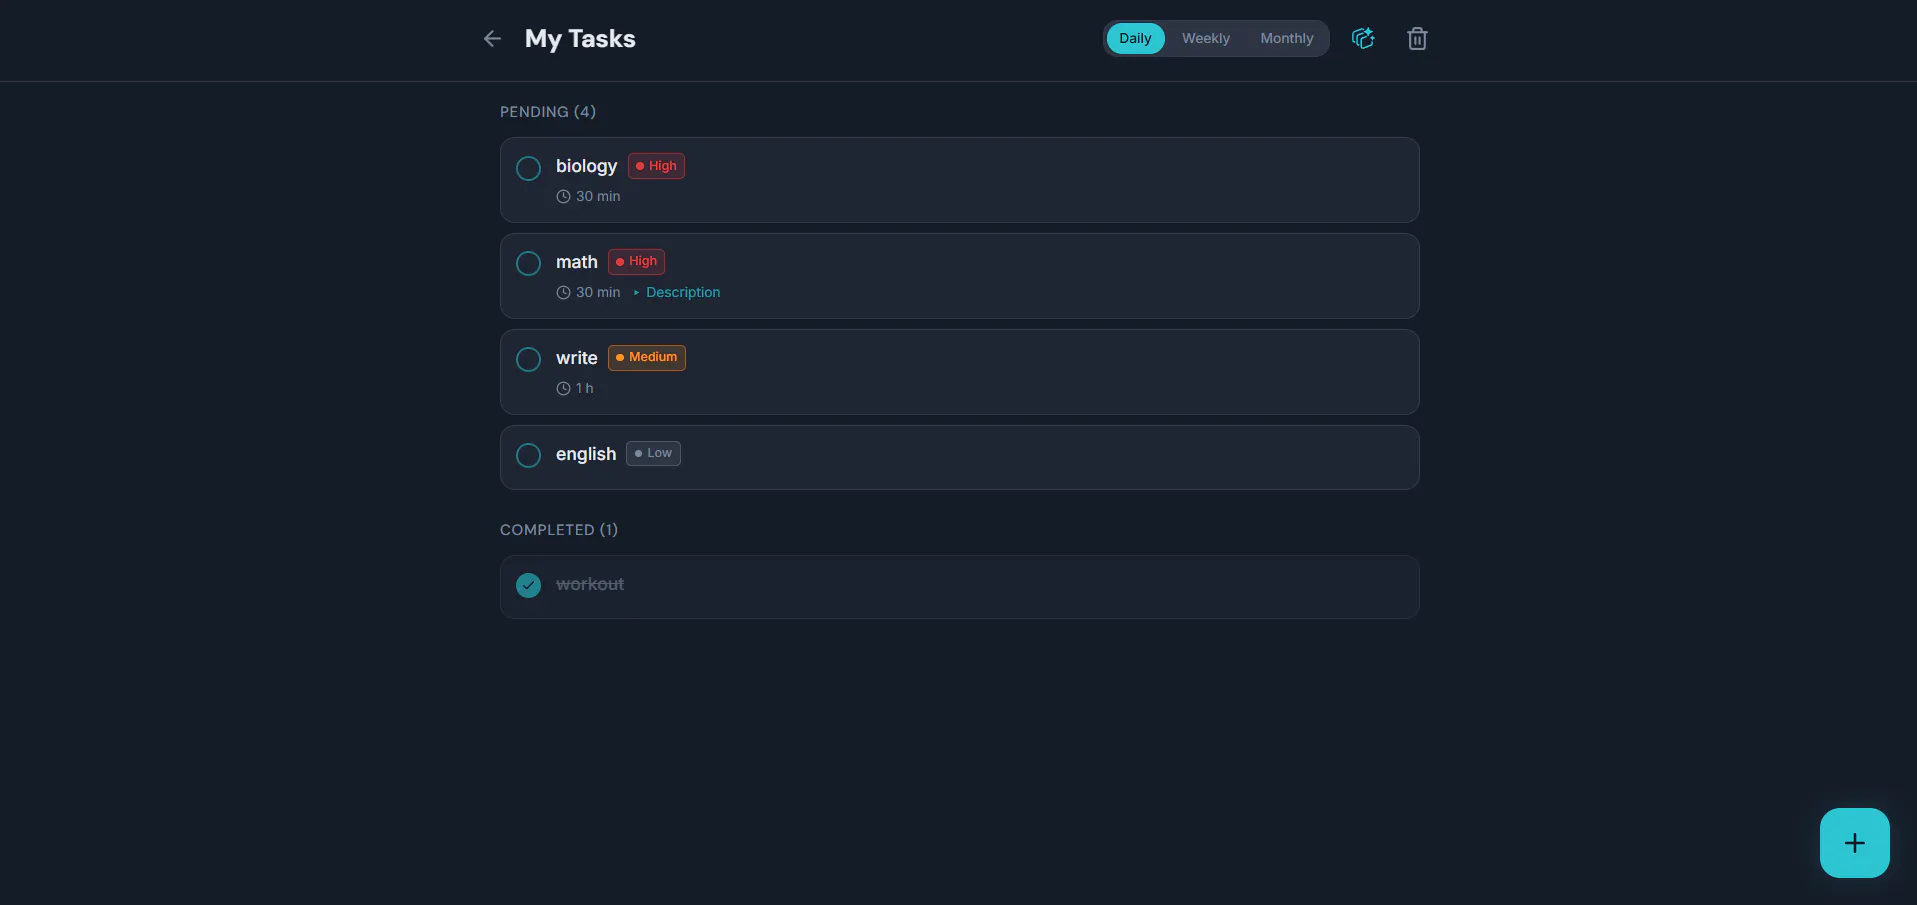
Task: Click the My Tasks page title
Action: click(x=580, y=39)
